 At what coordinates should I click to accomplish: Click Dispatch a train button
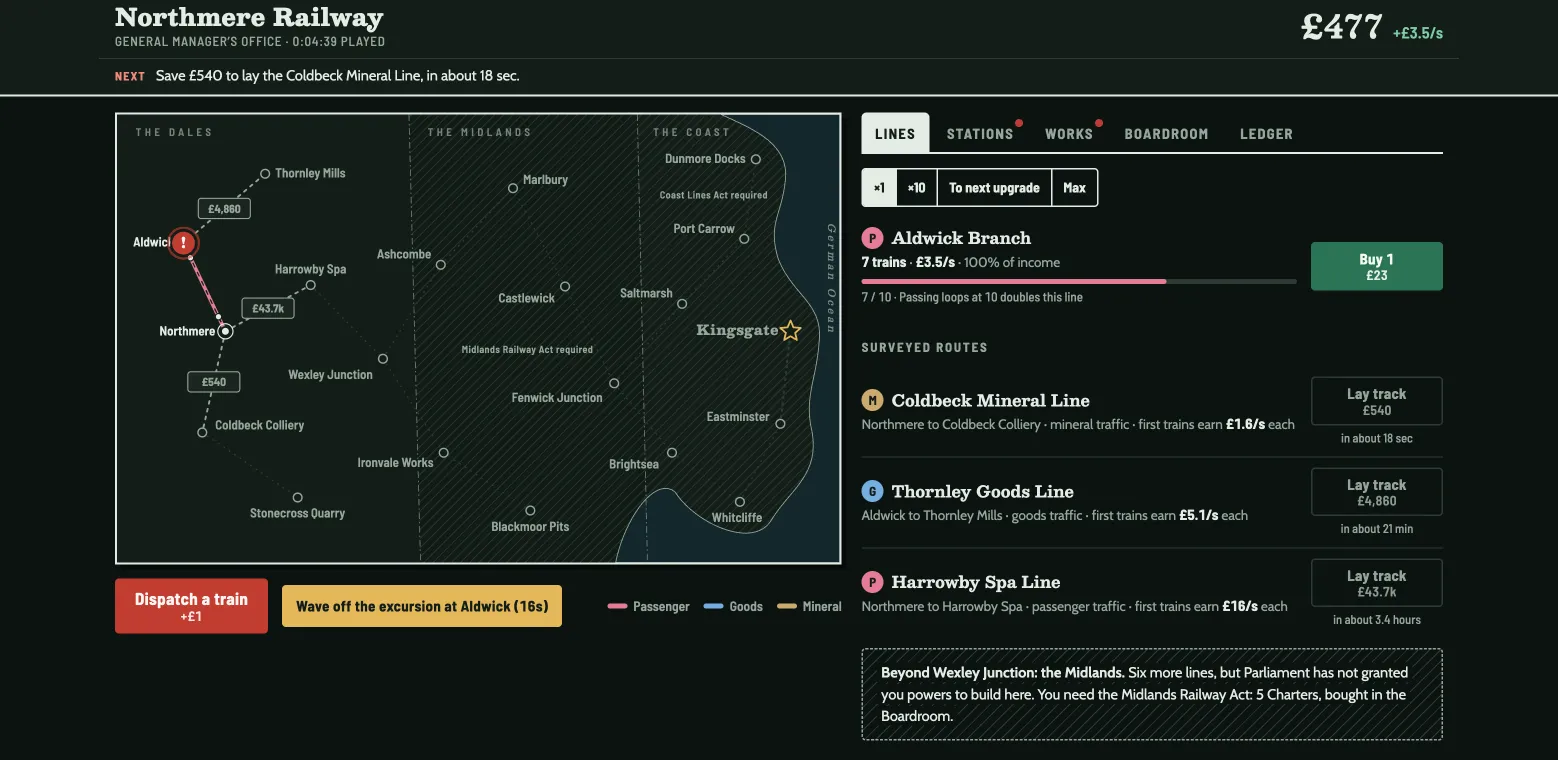tap(191, 606)
